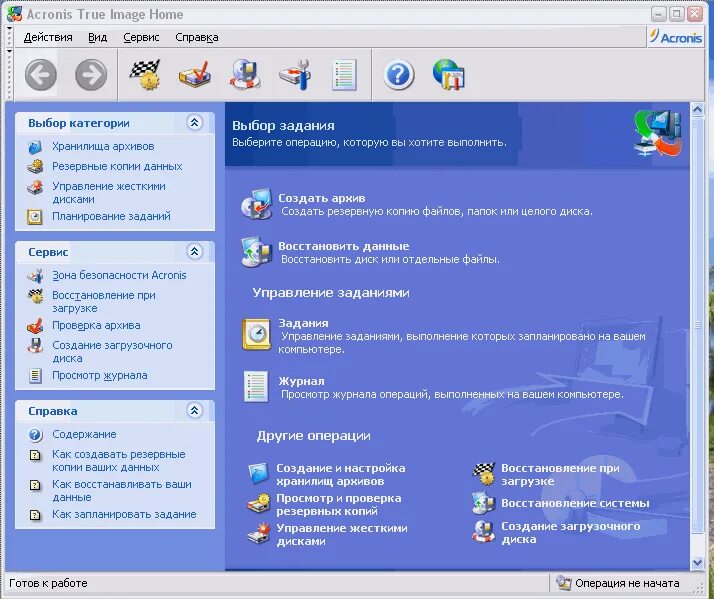714x599 pixels.
Task: Click the Проверка архива sidebar icon
Action: coord(35,326)
